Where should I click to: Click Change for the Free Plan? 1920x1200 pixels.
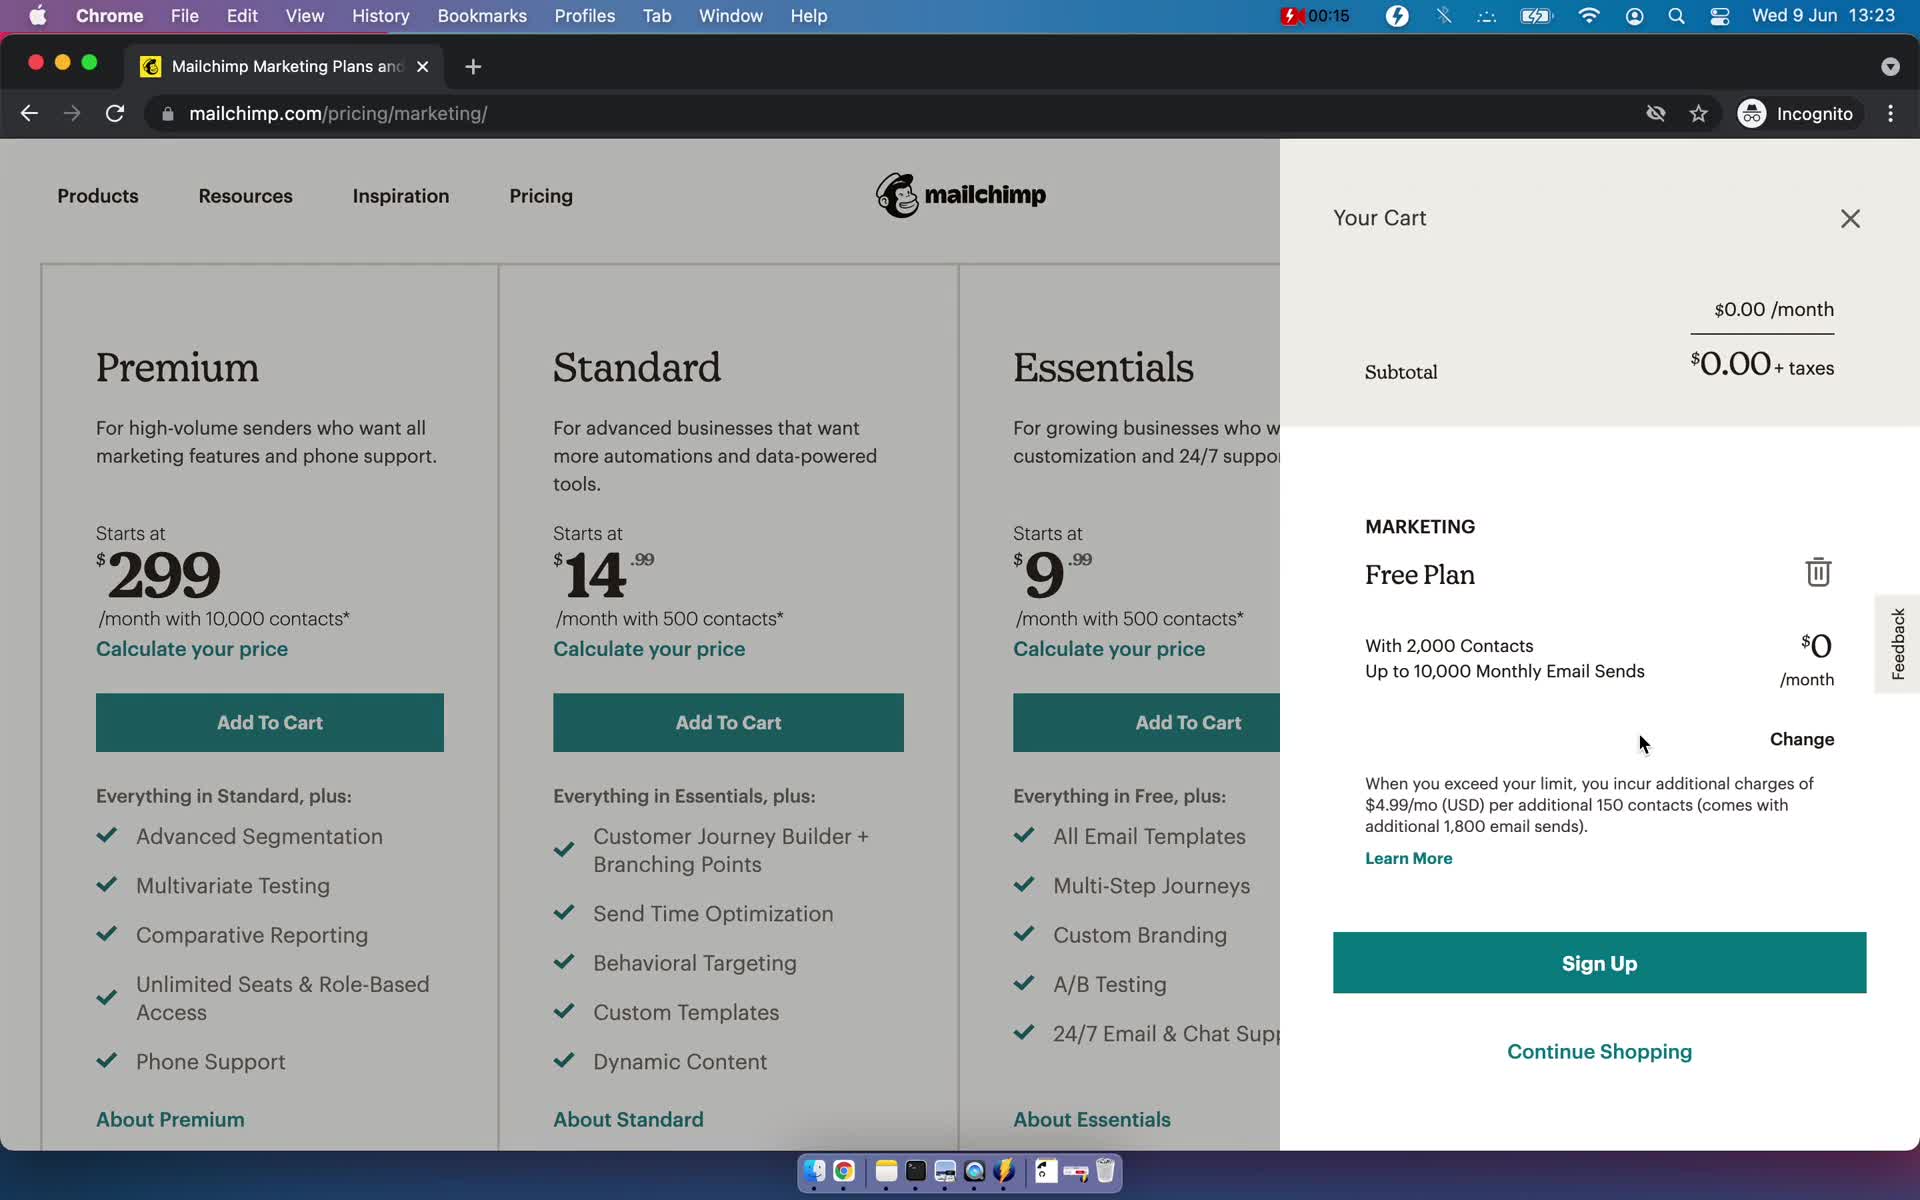[x=1802, y=739]
